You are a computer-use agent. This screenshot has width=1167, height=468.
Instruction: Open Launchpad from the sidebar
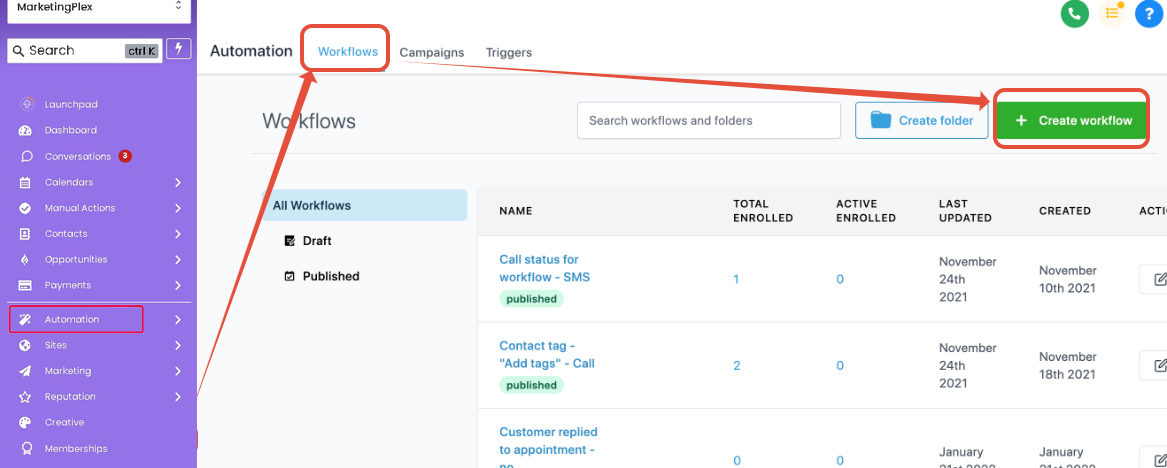pyautogui.click(x=70, y=104)
